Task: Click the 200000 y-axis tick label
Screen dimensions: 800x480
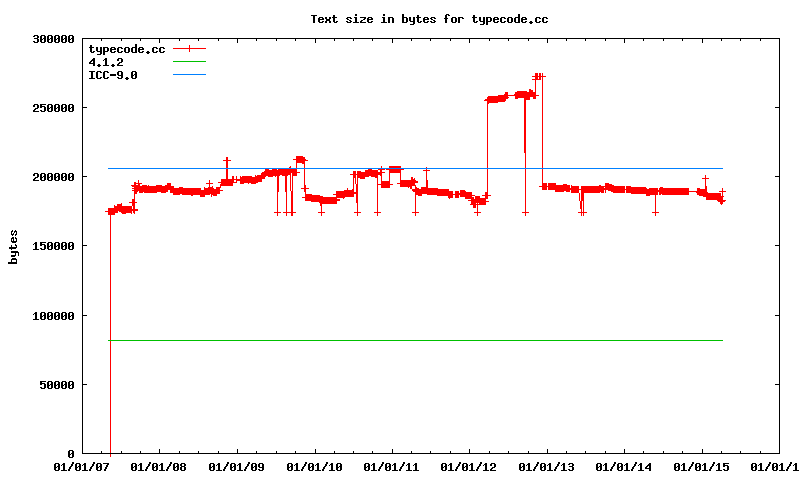Action: click(x=54, y=177)
